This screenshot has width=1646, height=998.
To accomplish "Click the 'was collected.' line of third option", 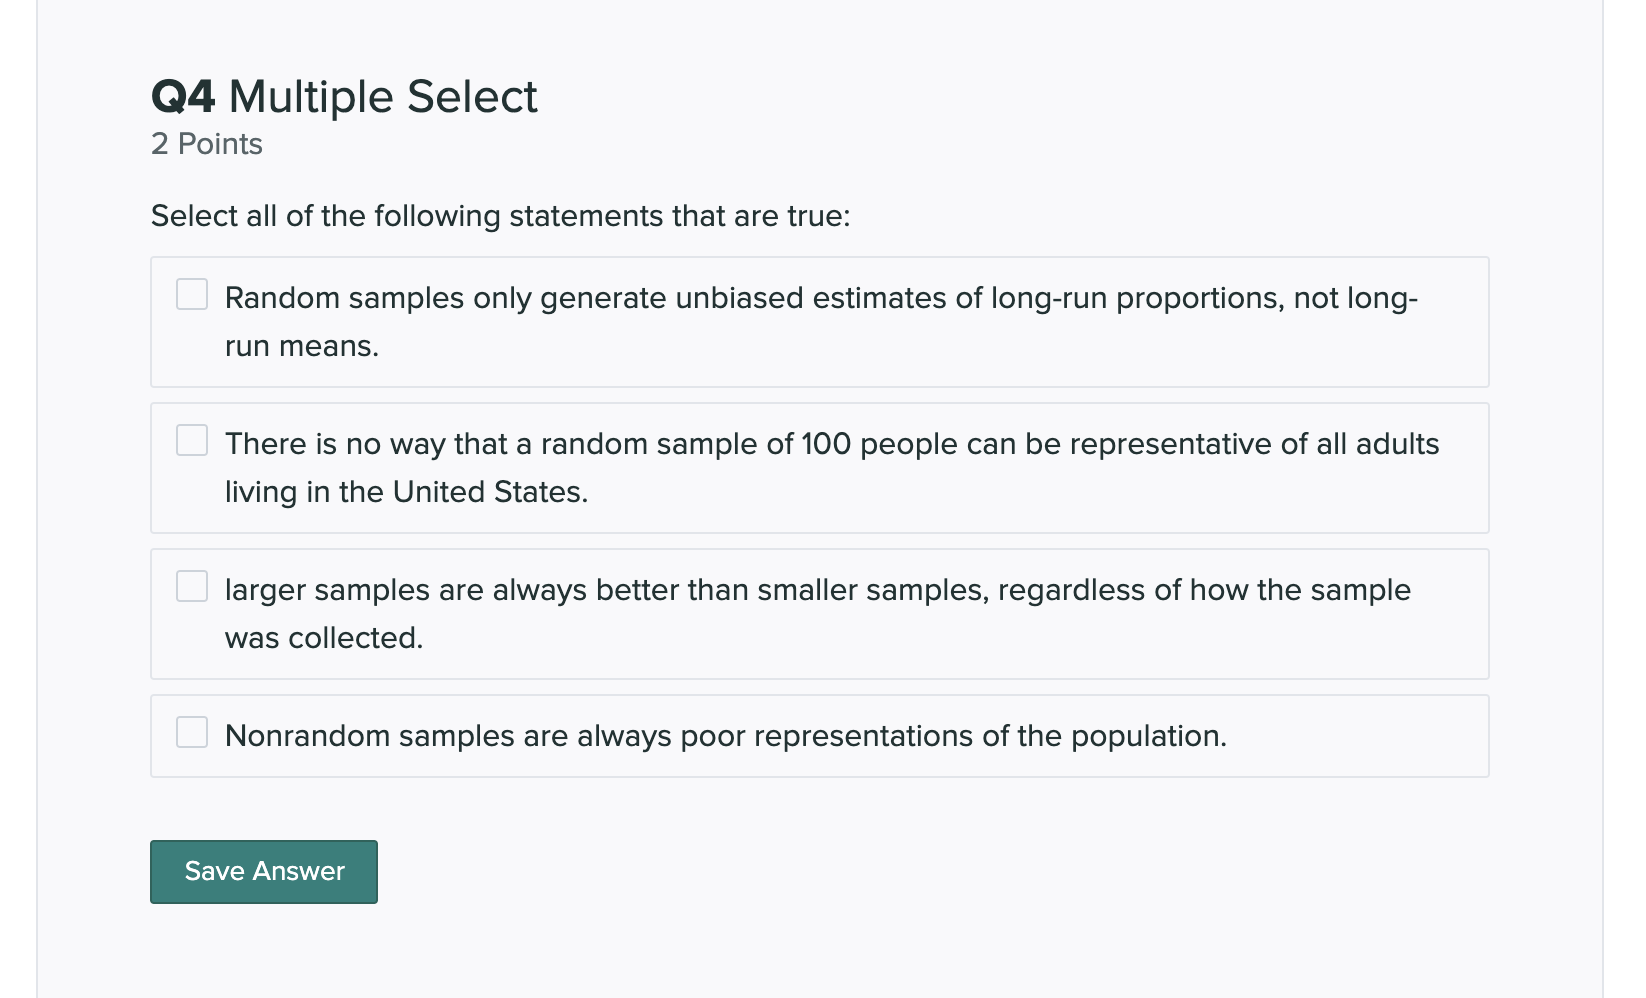I will (324, 638).
